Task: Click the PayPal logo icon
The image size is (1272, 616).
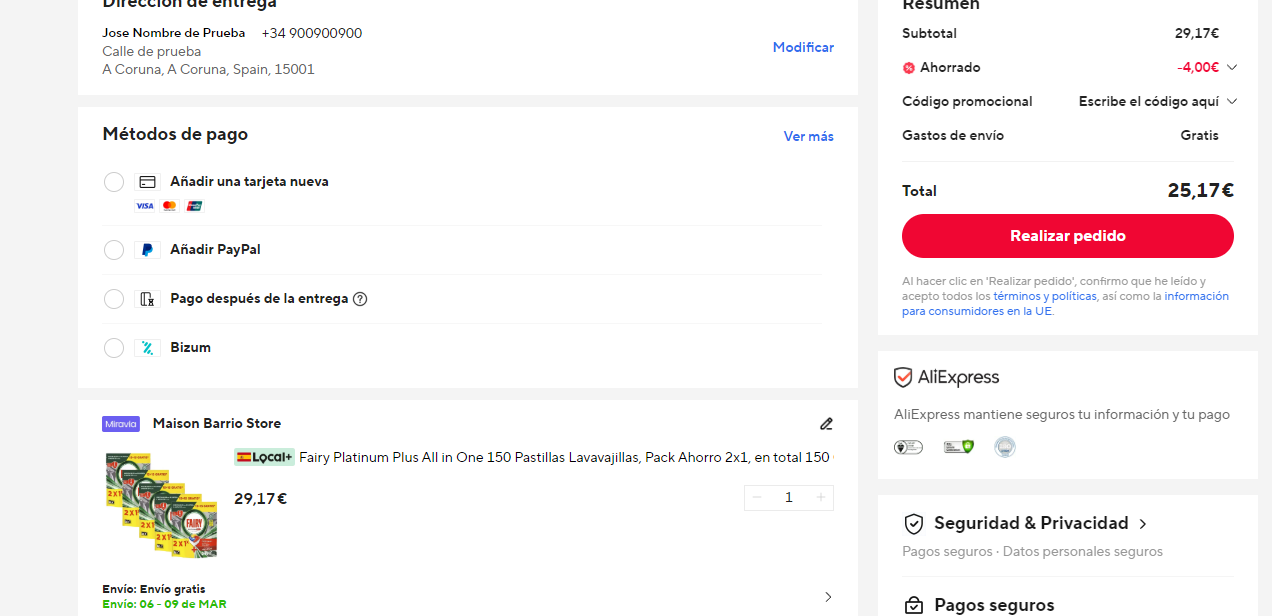Action: pos(147,250)
